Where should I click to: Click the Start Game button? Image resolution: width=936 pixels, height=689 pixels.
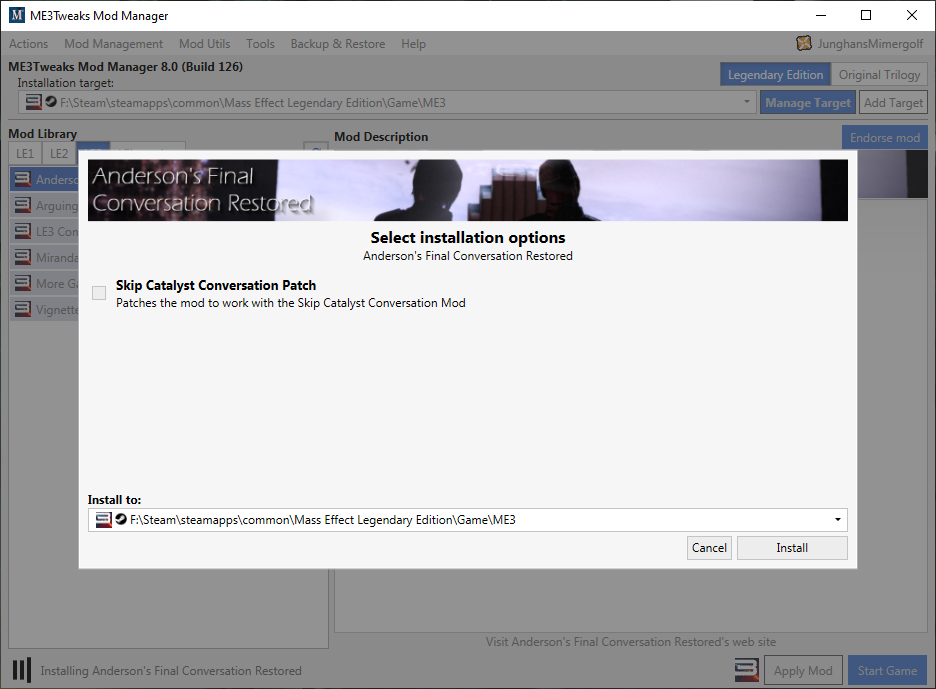tap(887, 670)
